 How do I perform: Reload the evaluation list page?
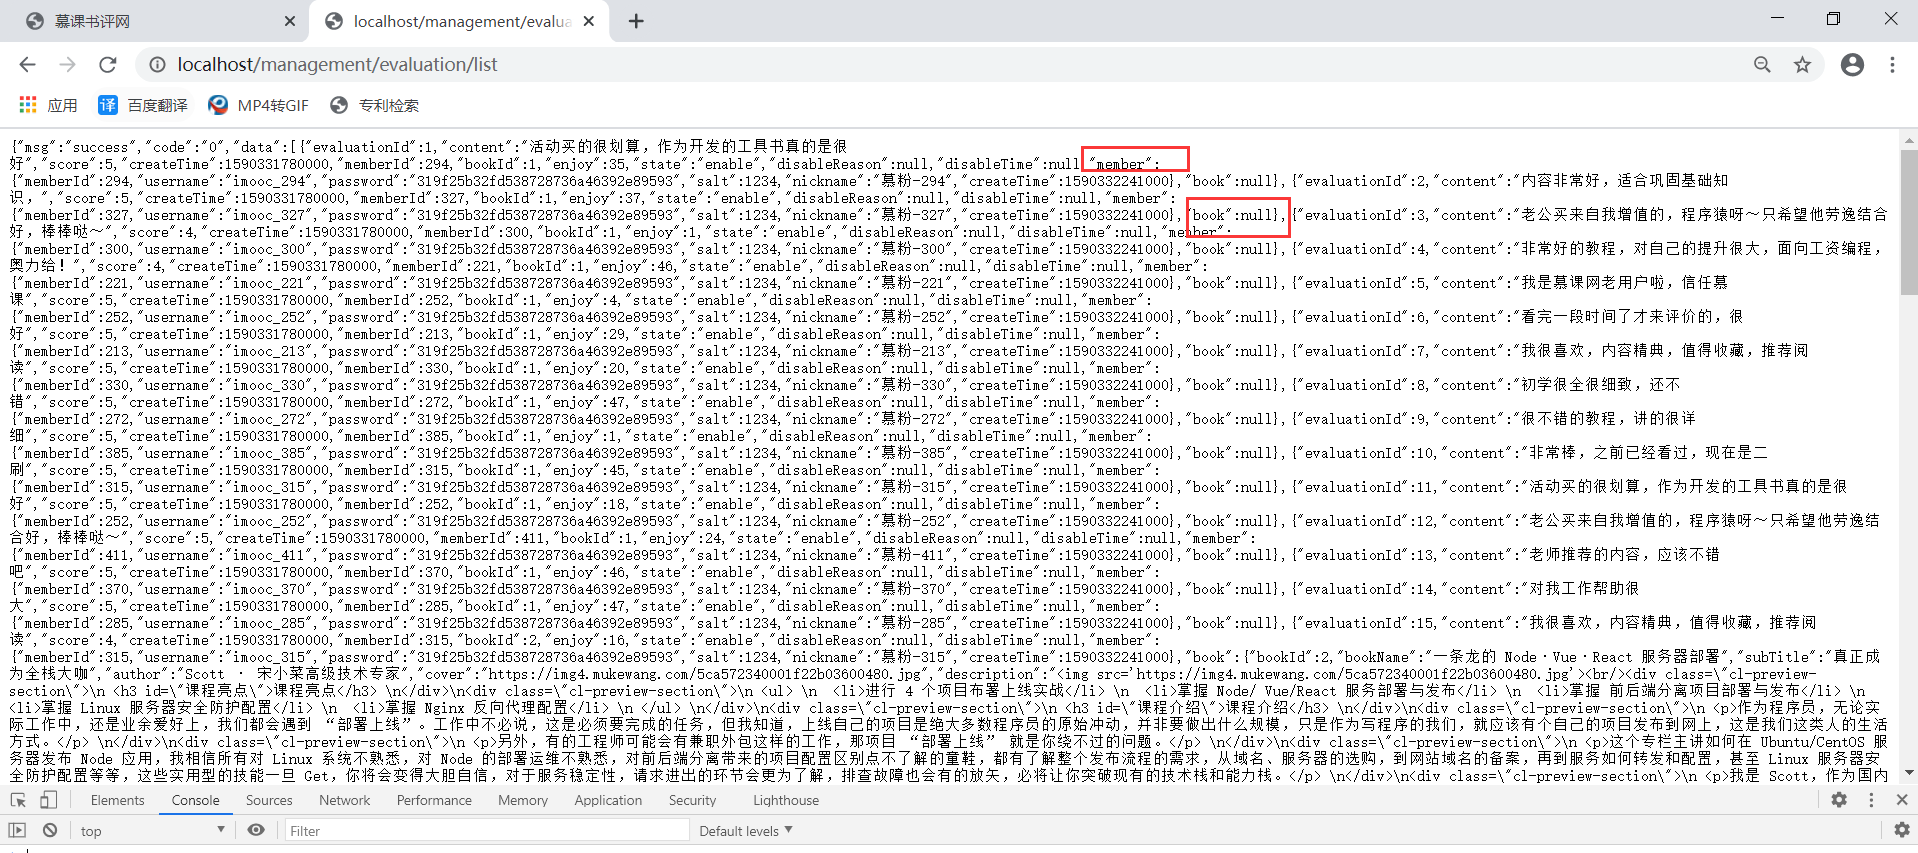point(108,64)
